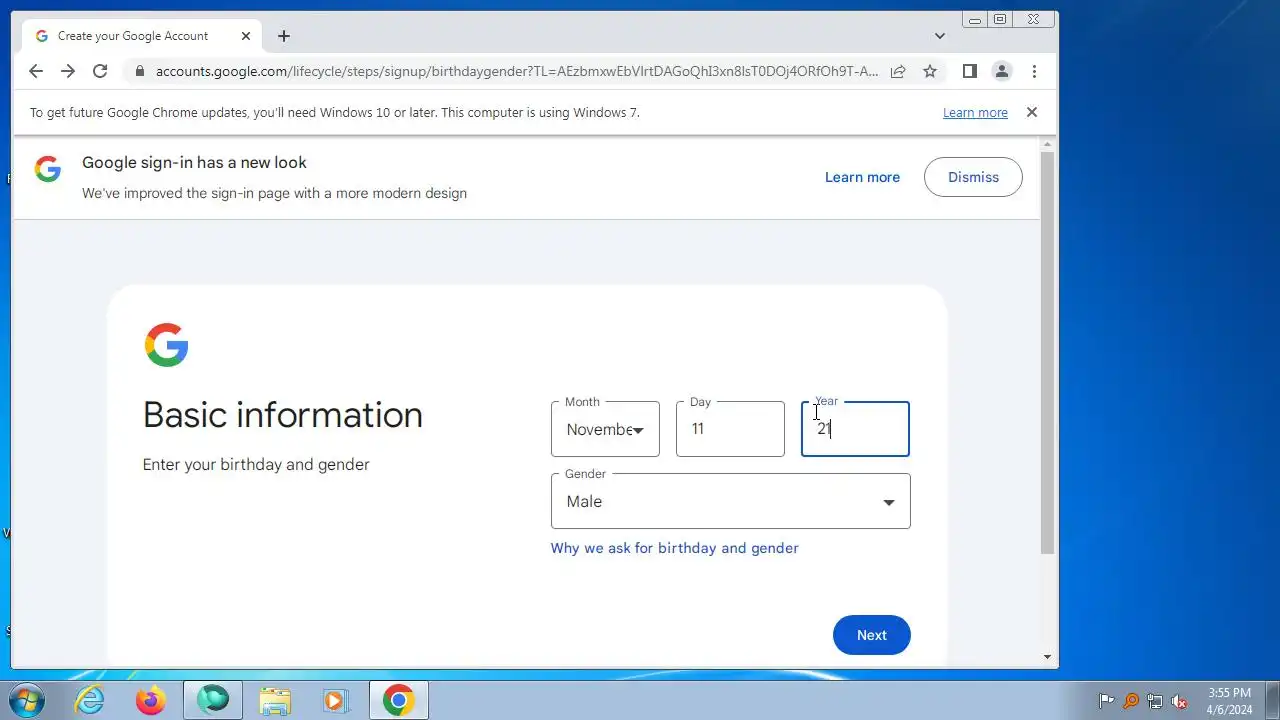The width and height of the screenshot is (1280, 720).
Task: Click the Basic information heading
Action: 283,415
